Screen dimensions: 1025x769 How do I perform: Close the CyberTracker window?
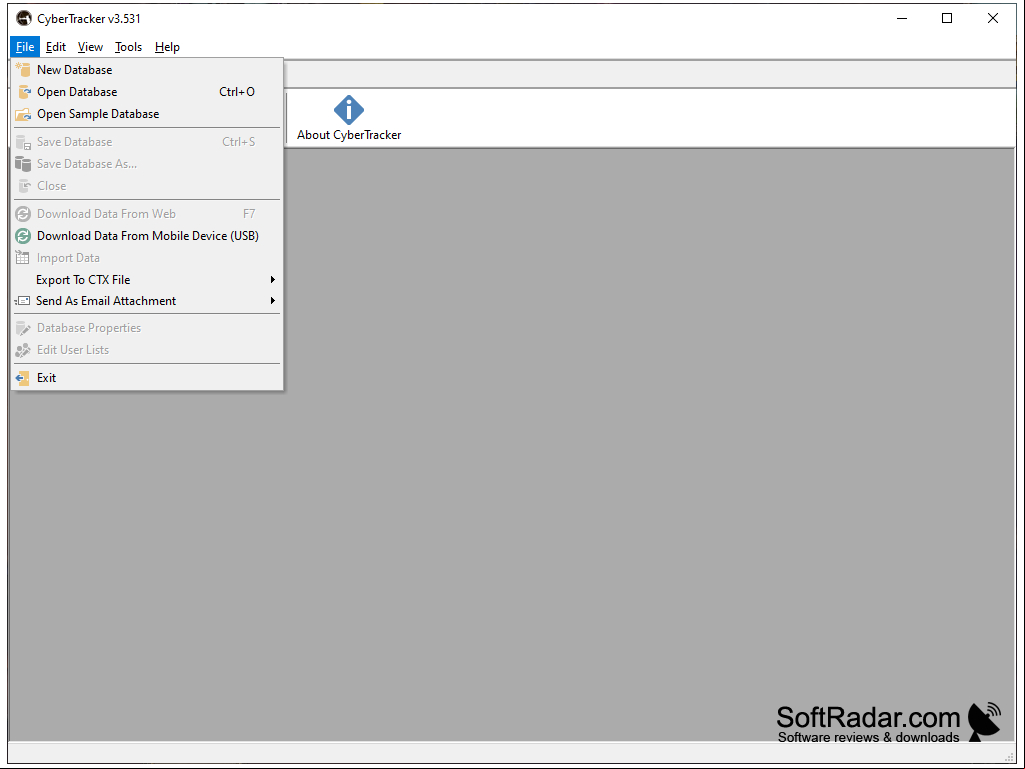coord(992,18)
